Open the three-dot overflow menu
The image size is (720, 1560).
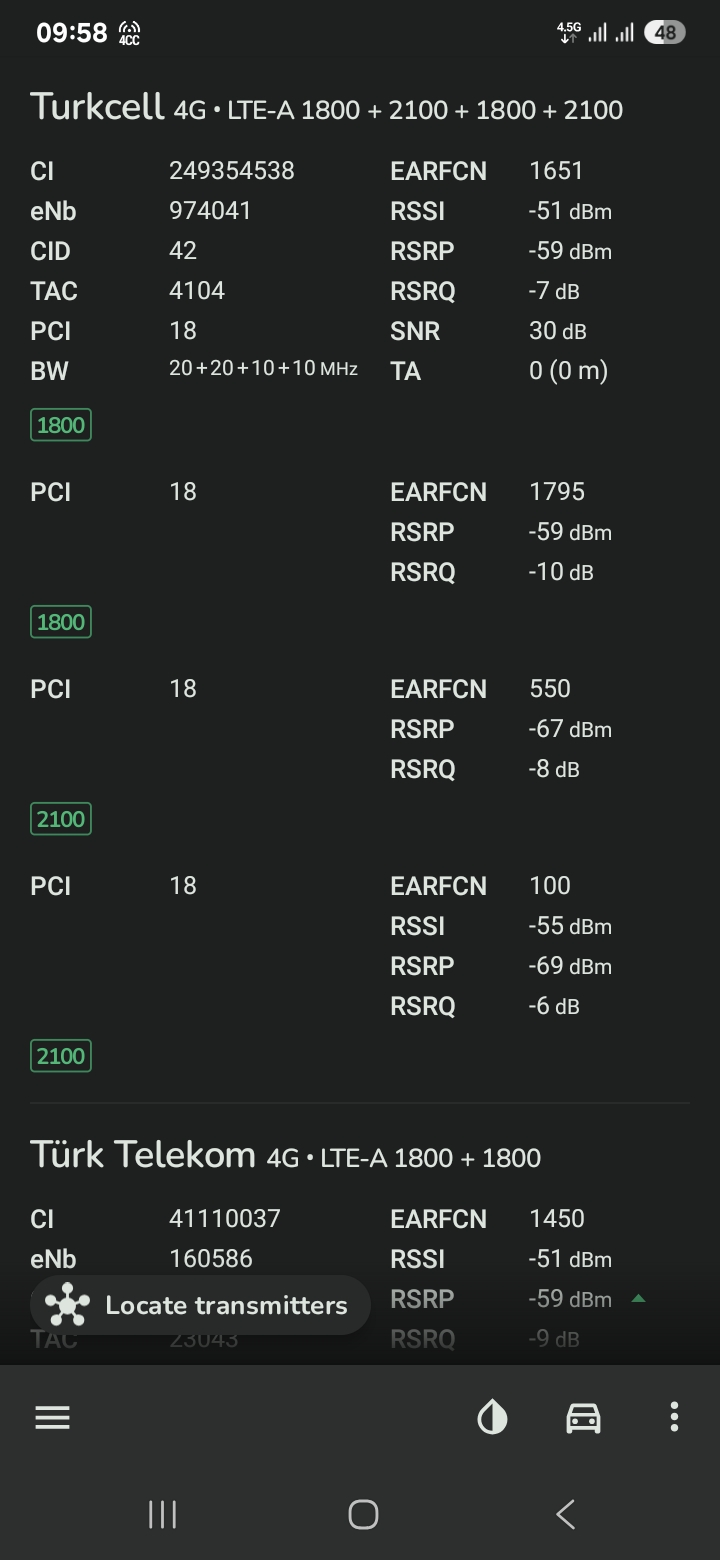pos(674,1417)
